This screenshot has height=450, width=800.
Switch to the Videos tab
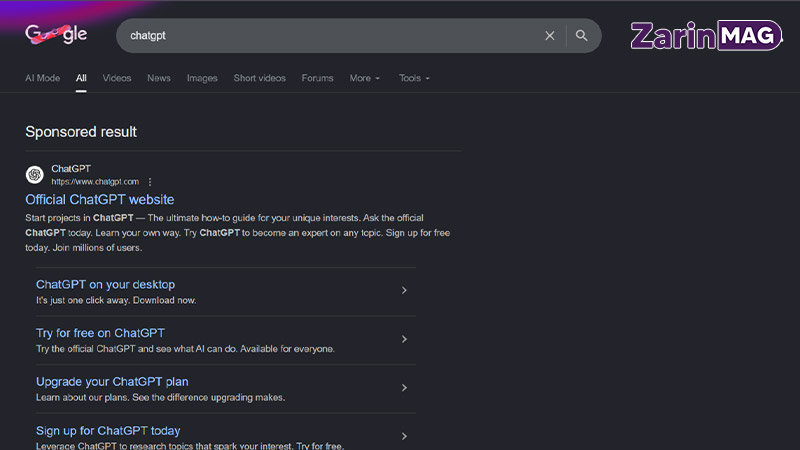pos(117,78)
